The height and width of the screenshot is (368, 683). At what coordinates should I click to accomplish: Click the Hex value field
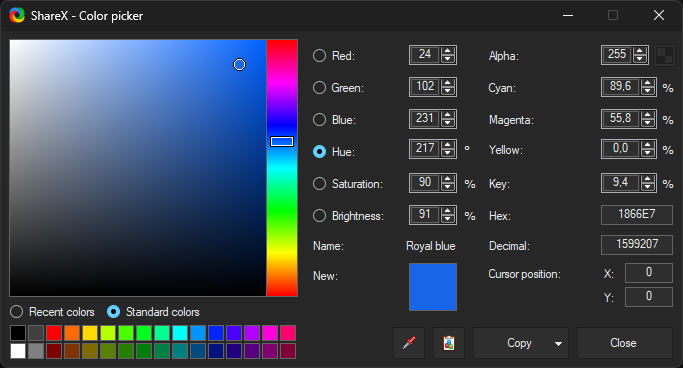[637, 215]
